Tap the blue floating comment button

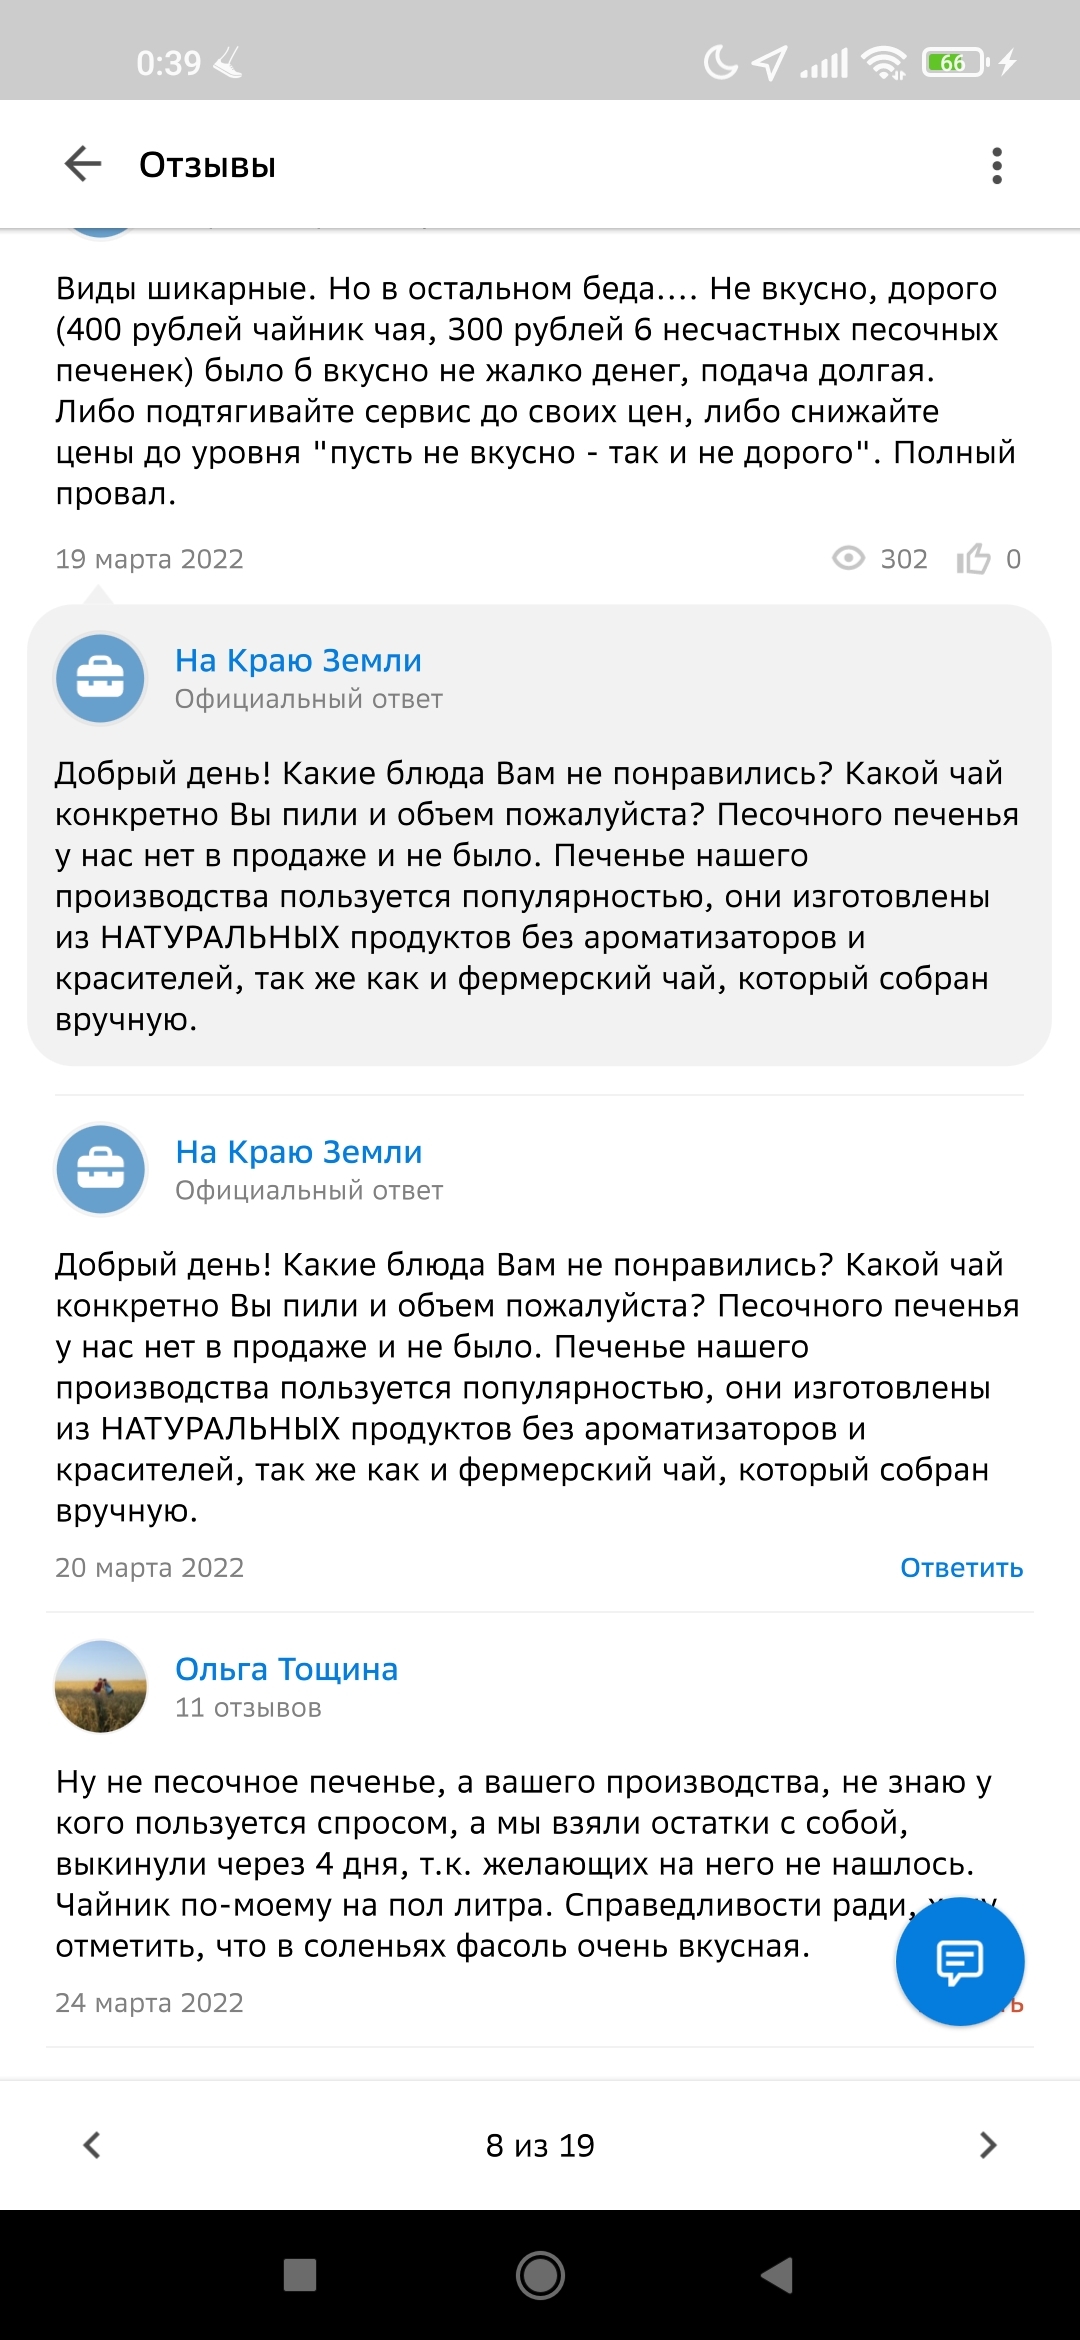pyautogui.click(x=959, y=1961)
